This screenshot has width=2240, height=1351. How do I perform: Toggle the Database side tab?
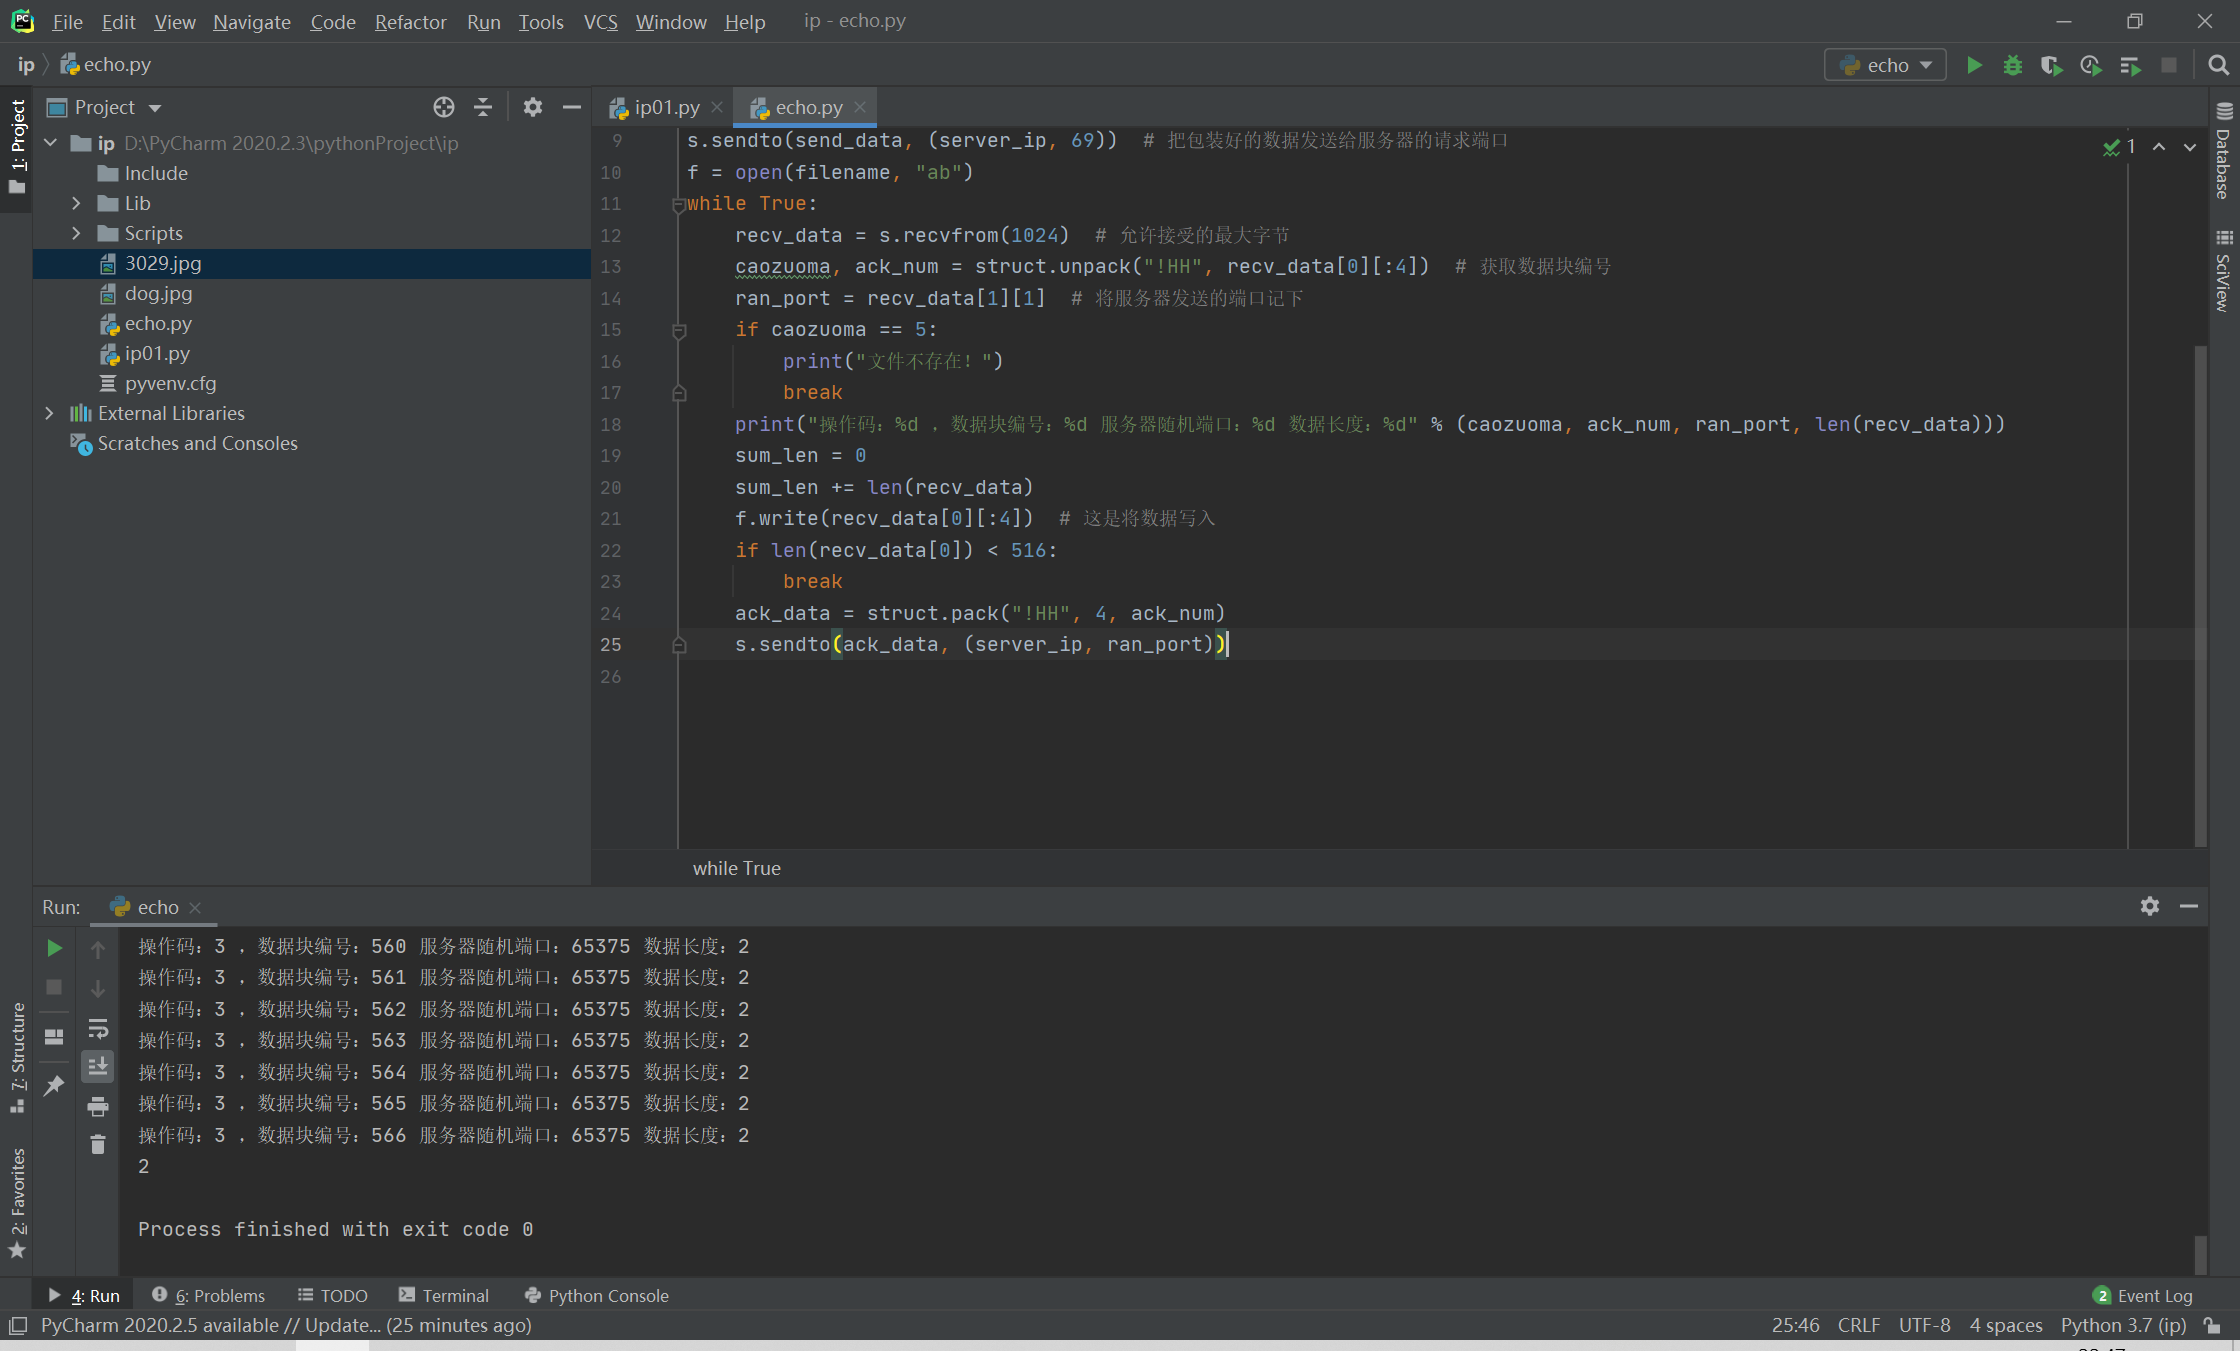click(x=2224, y=152)
